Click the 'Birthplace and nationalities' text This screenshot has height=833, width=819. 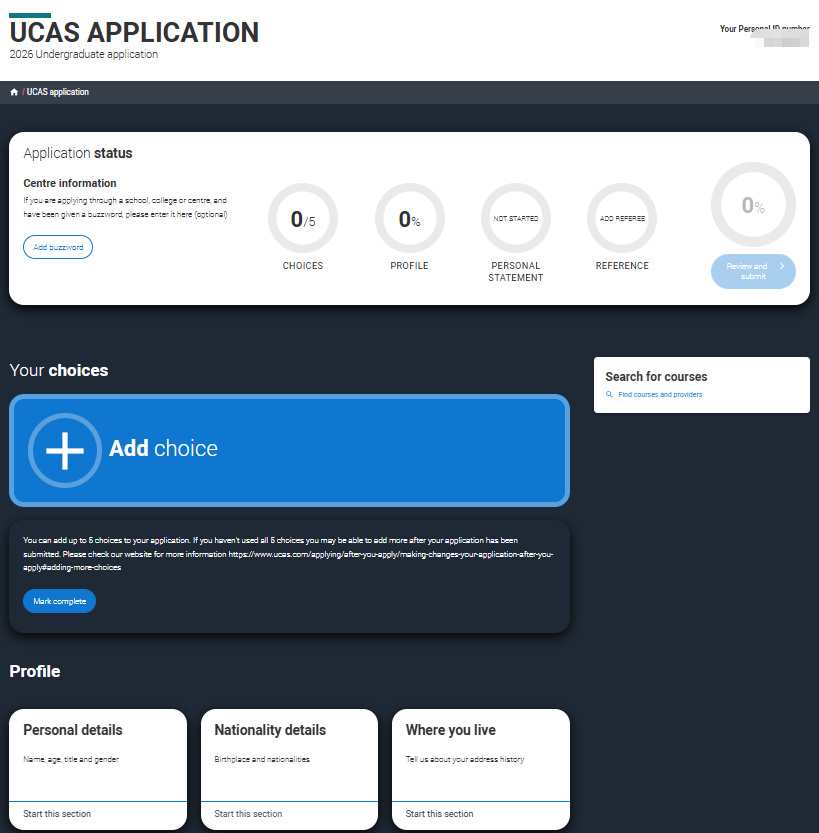coord(262,759)
